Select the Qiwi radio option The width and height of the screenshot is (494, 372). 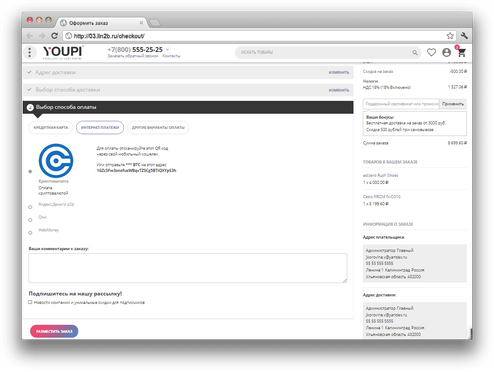[x=30, y=220]
